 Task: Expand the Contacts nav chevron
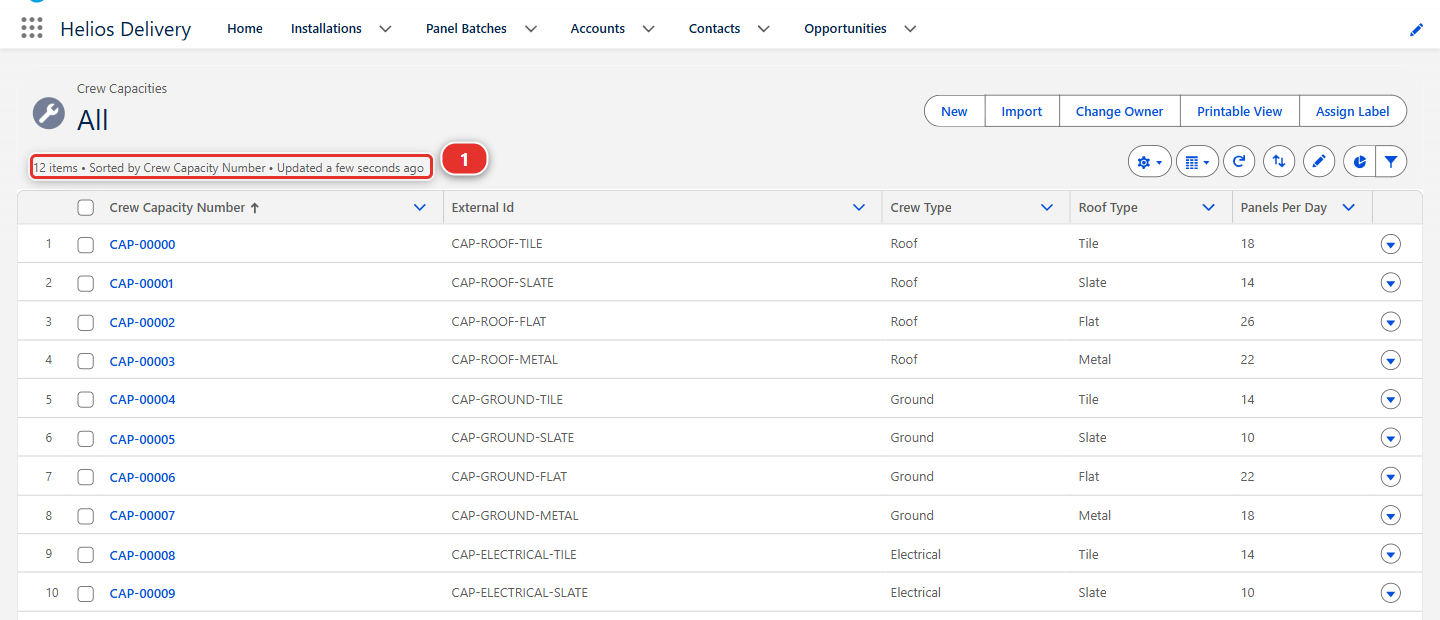[x=764, y=29]
